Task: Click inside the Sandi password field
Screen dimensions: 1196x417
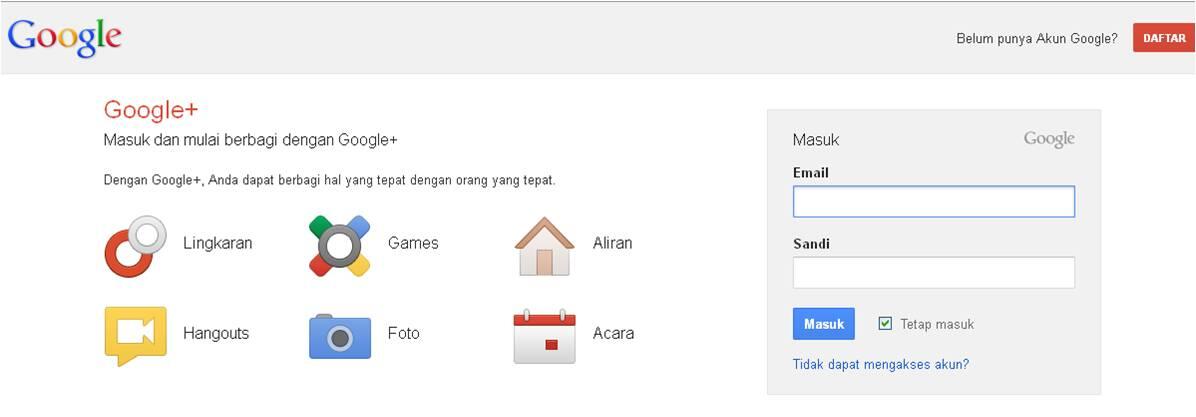Action: (934, 272)
